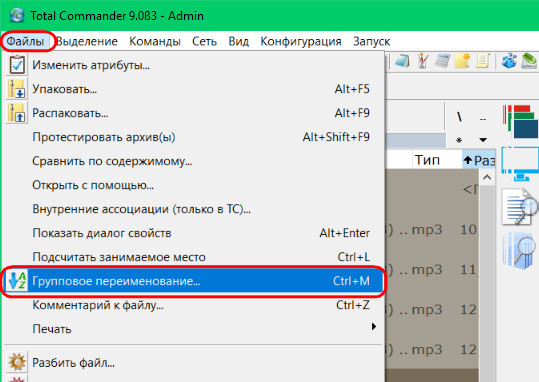Select Открыть с помощью entry
The image size is (539, 382).
(x=194, y=185)
